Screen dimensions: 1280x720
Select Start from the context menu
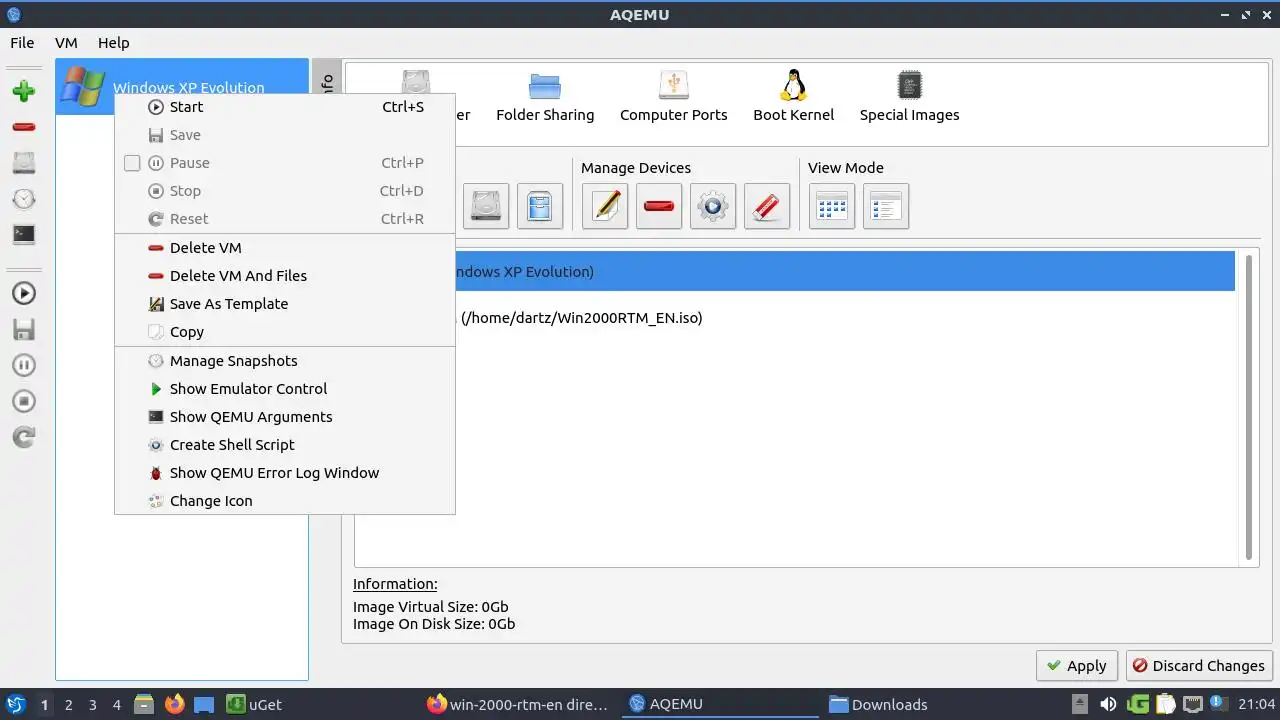click(285, 107)
